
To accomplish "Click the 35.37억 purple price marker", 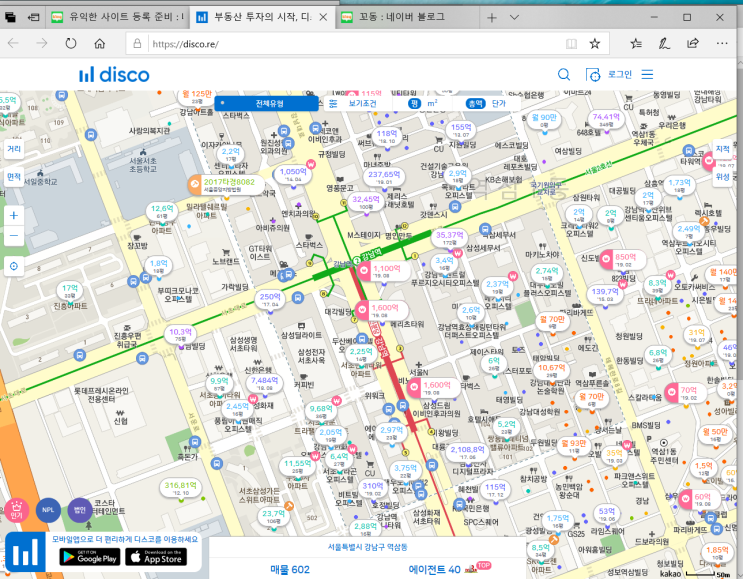I will [x=450, y=238].
